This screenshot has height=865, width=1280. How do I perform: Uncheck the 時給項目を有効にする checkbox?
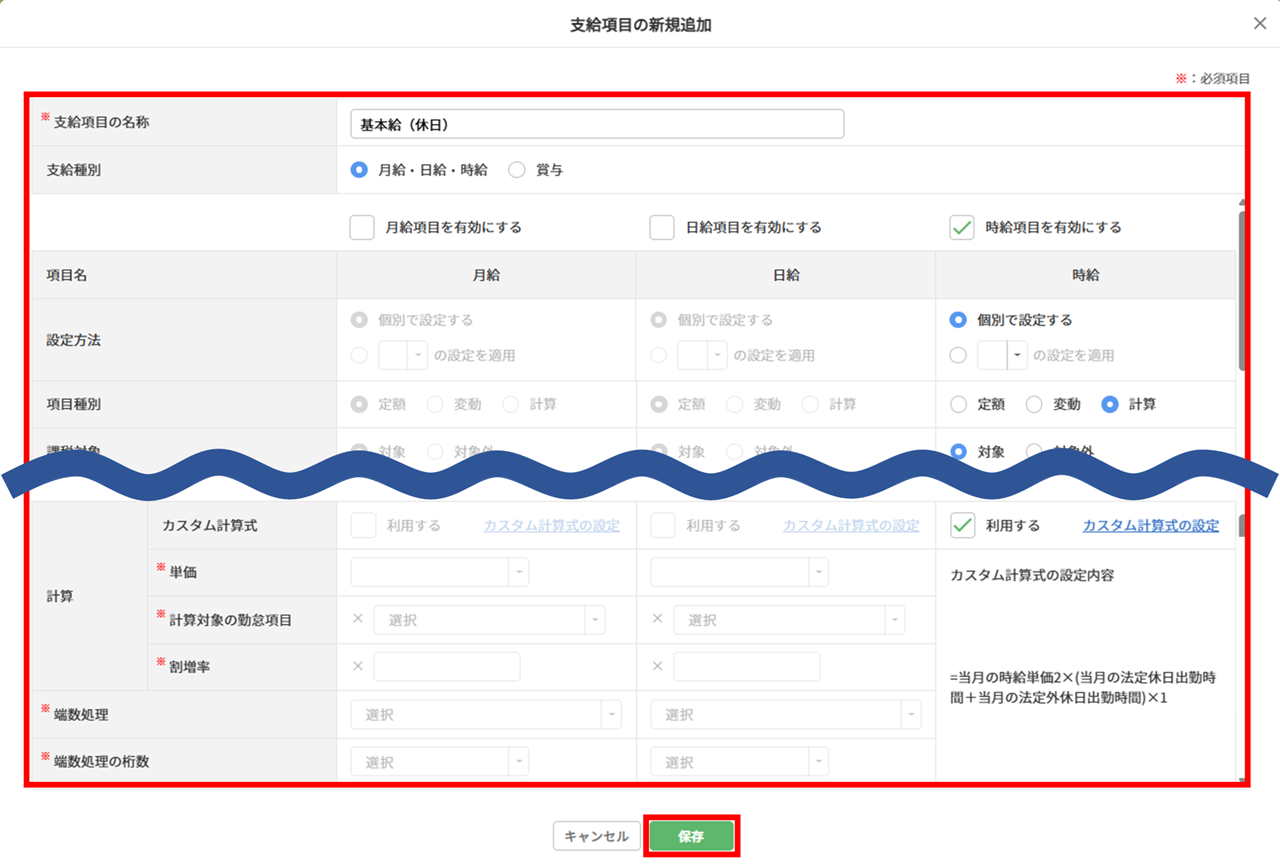(x=961, y=227)
